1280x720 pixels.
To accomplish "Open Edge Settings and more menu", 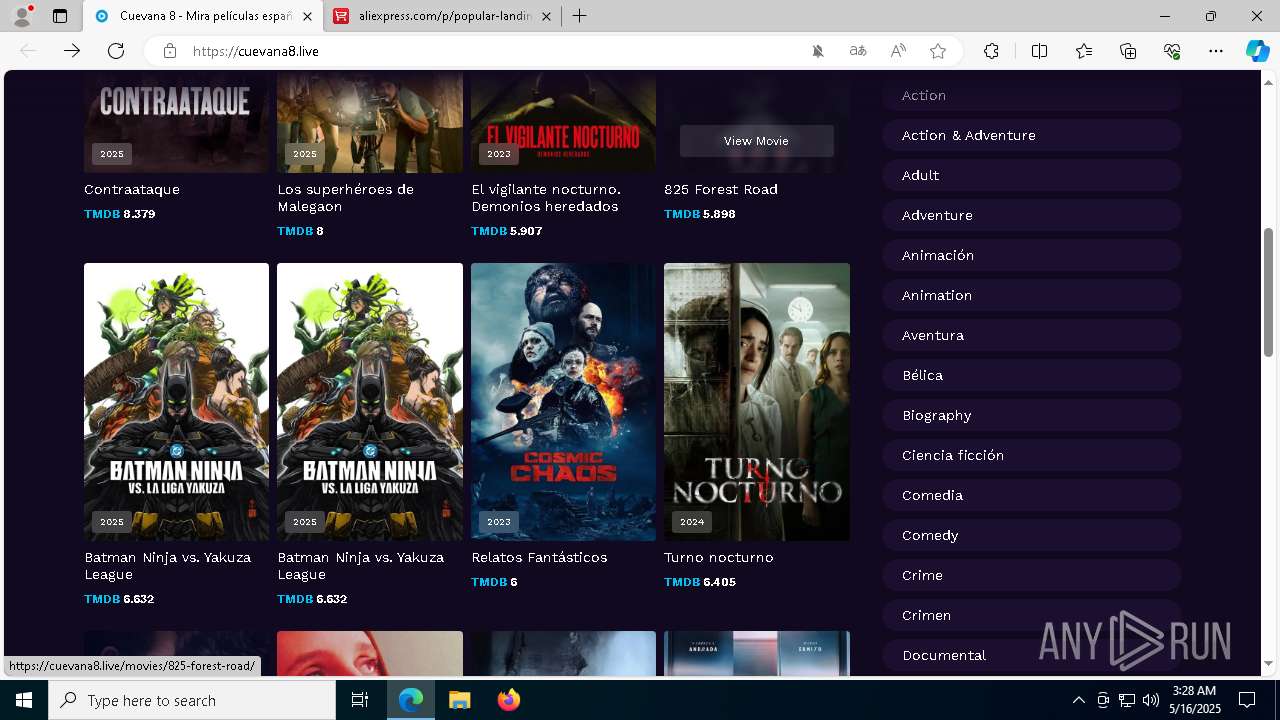I will [x=1216, y=51].
